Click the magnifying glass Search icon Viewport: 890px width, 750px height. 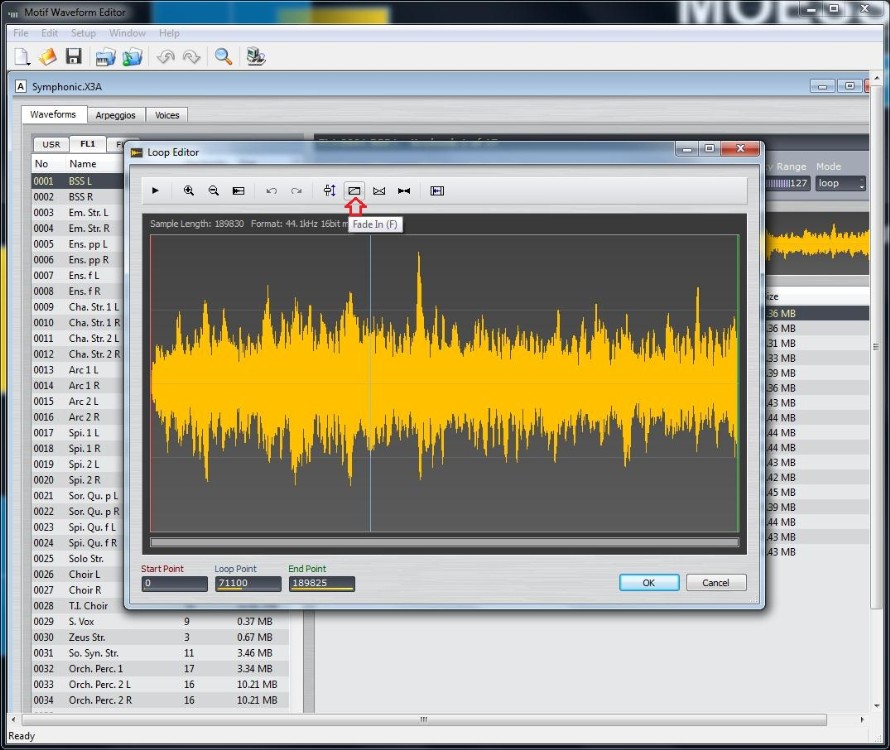[223, 57]
